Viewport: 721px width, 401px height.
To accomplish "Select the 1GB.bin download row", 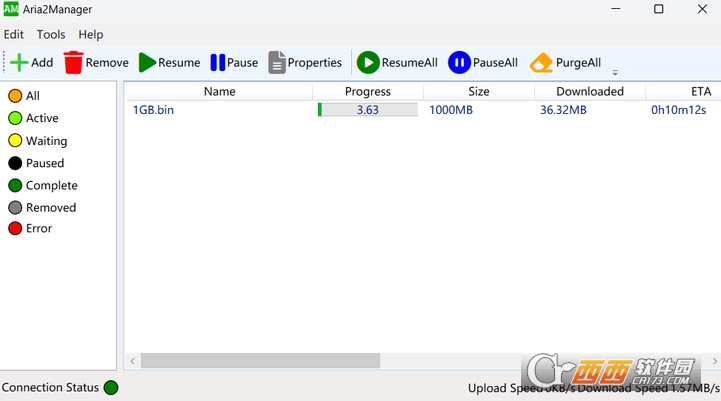I will (x=423, y=110).
